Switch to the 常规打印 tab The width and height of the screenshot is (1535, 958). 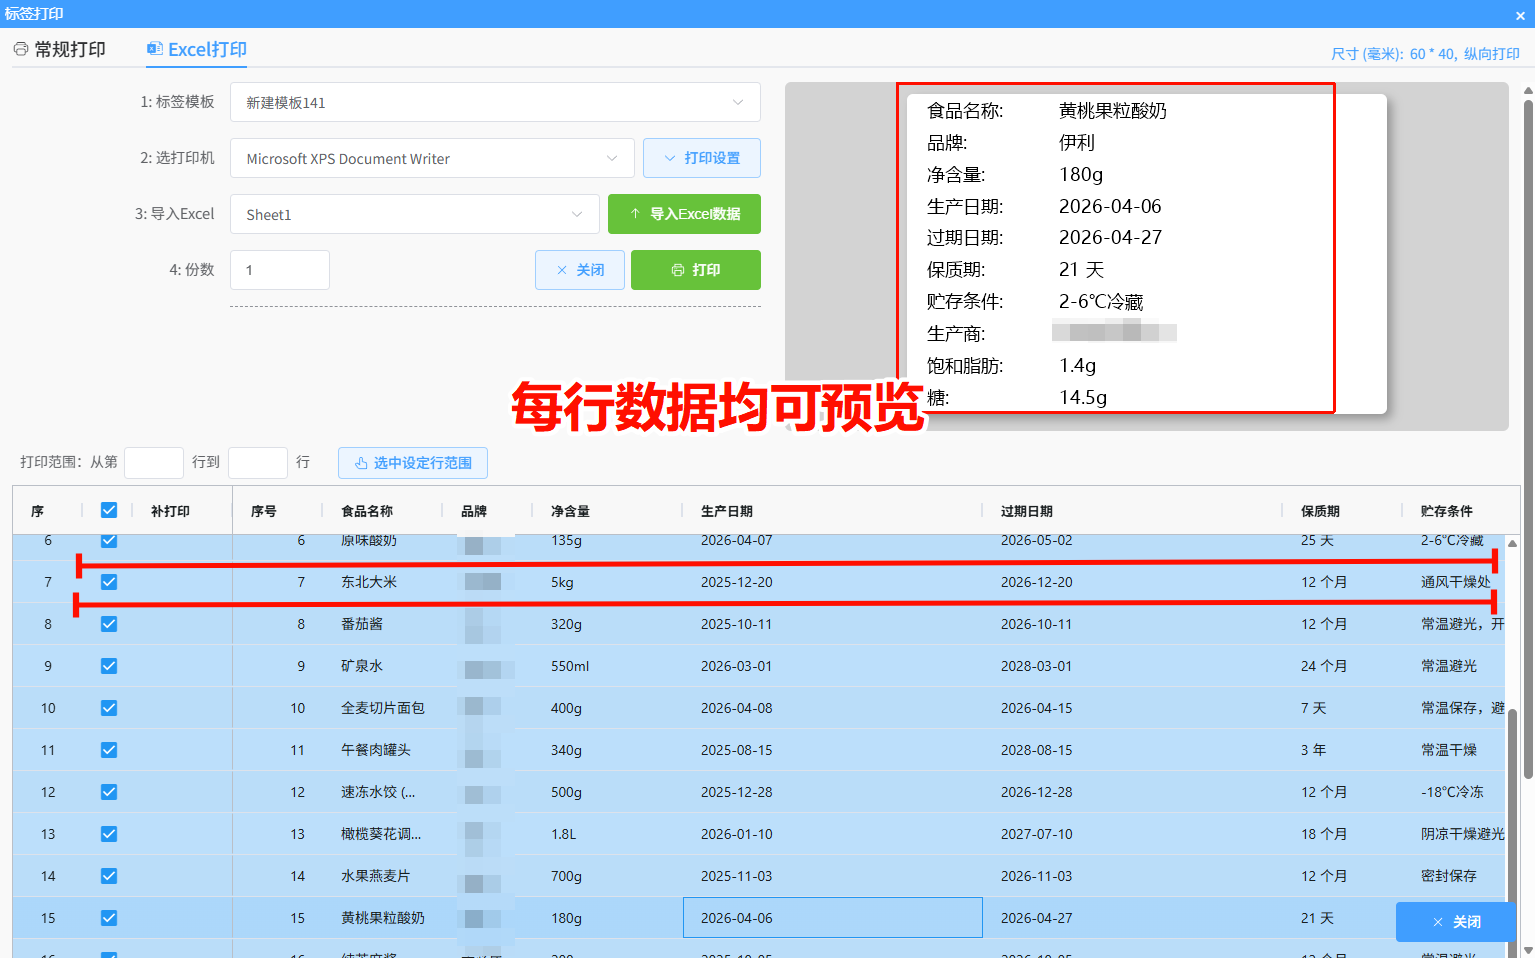(60, 49)
